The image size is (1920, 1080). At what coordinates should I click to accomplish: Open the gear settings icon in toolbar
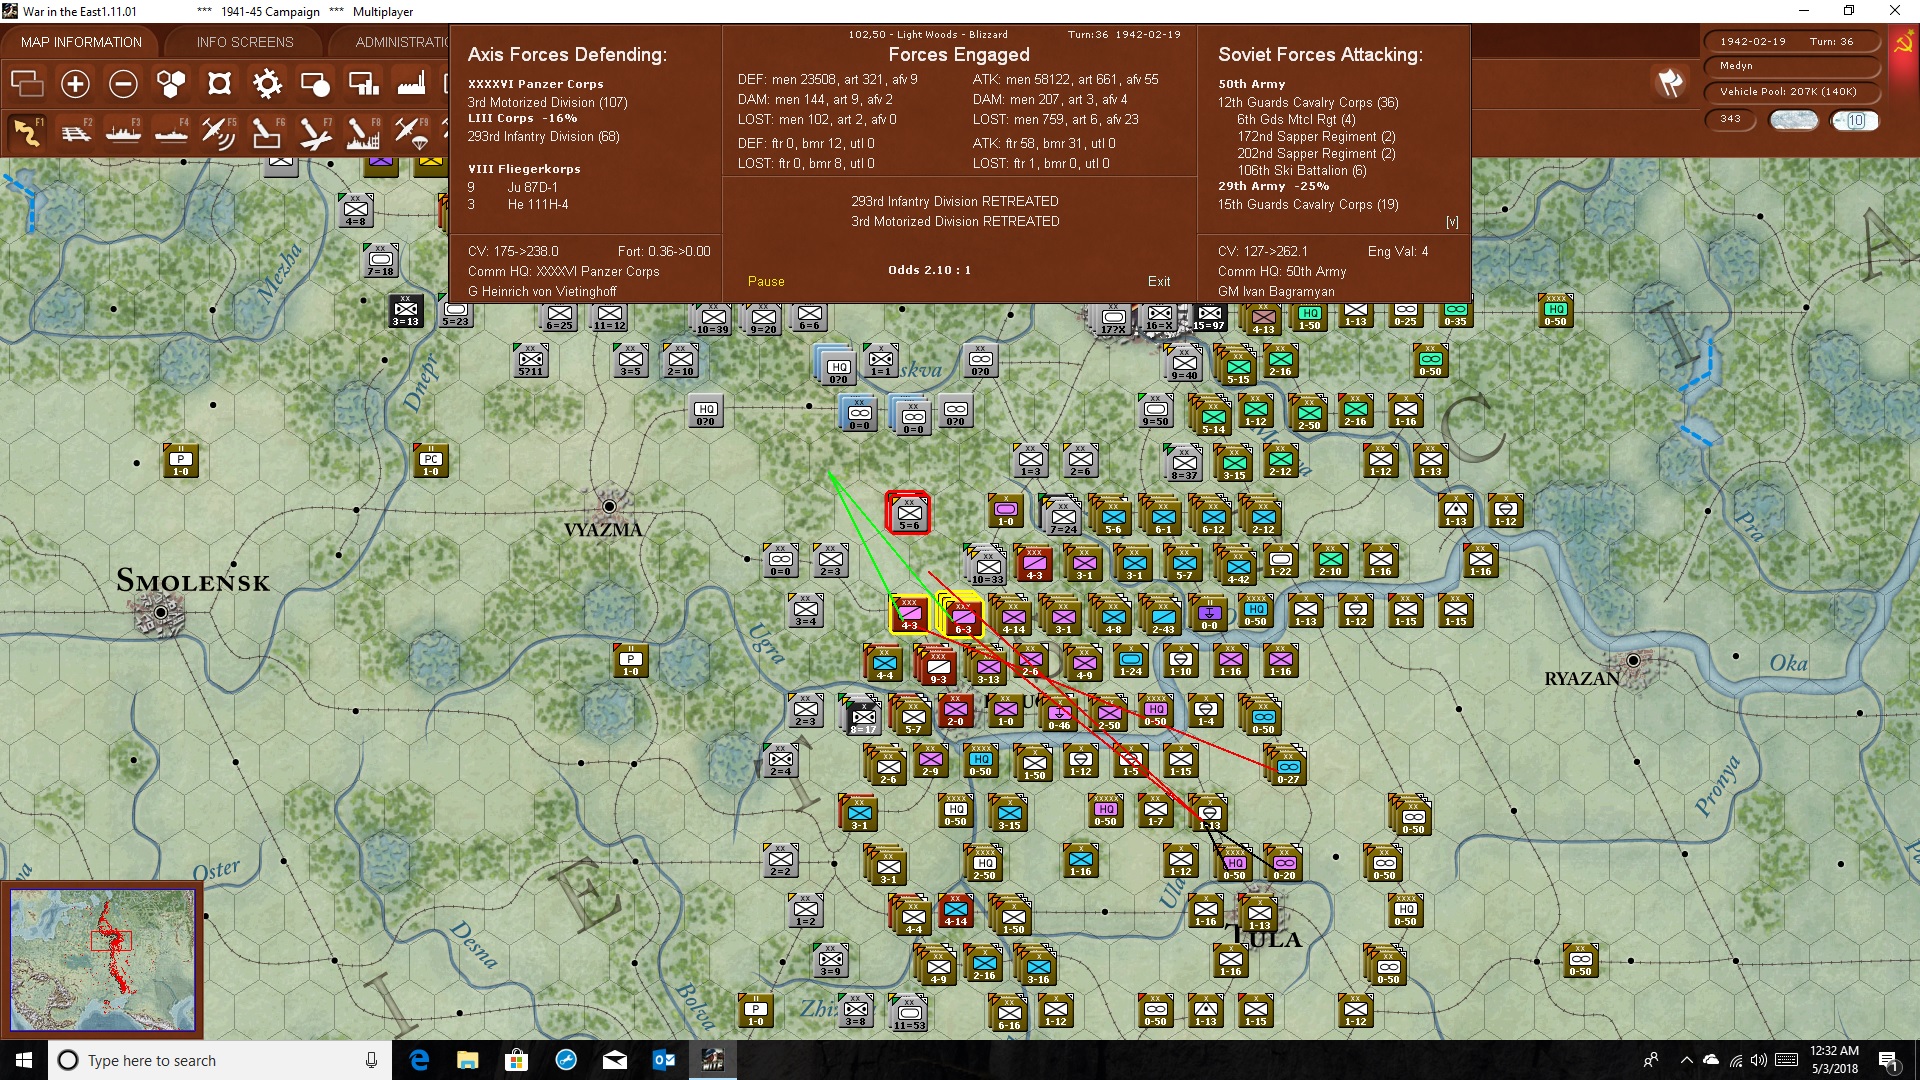pyautogui.click(x=267, y=84)
